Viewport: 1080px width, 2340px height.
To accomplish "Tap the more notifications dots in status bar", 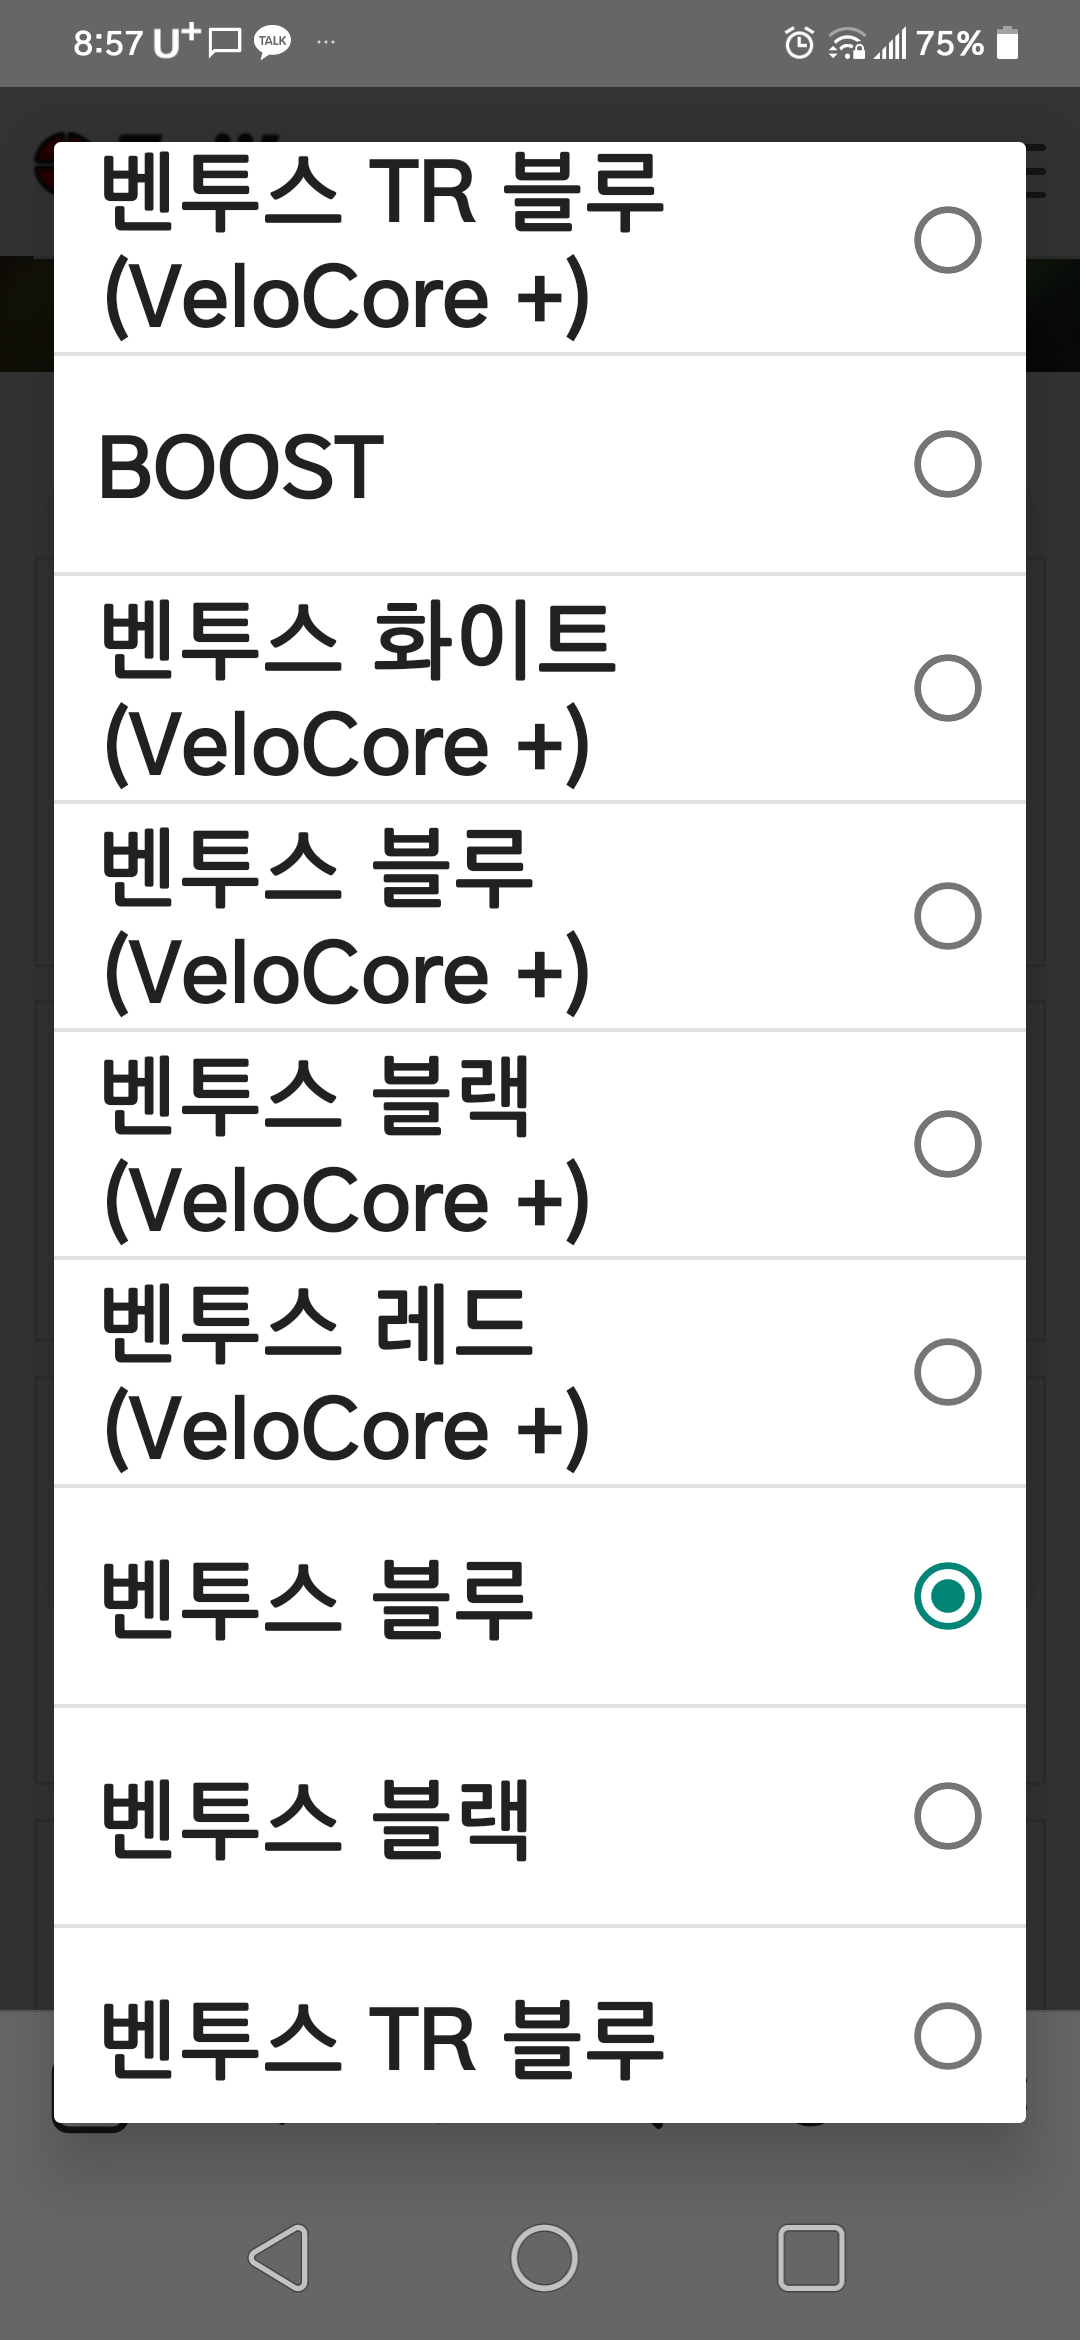I will [326, 42].
